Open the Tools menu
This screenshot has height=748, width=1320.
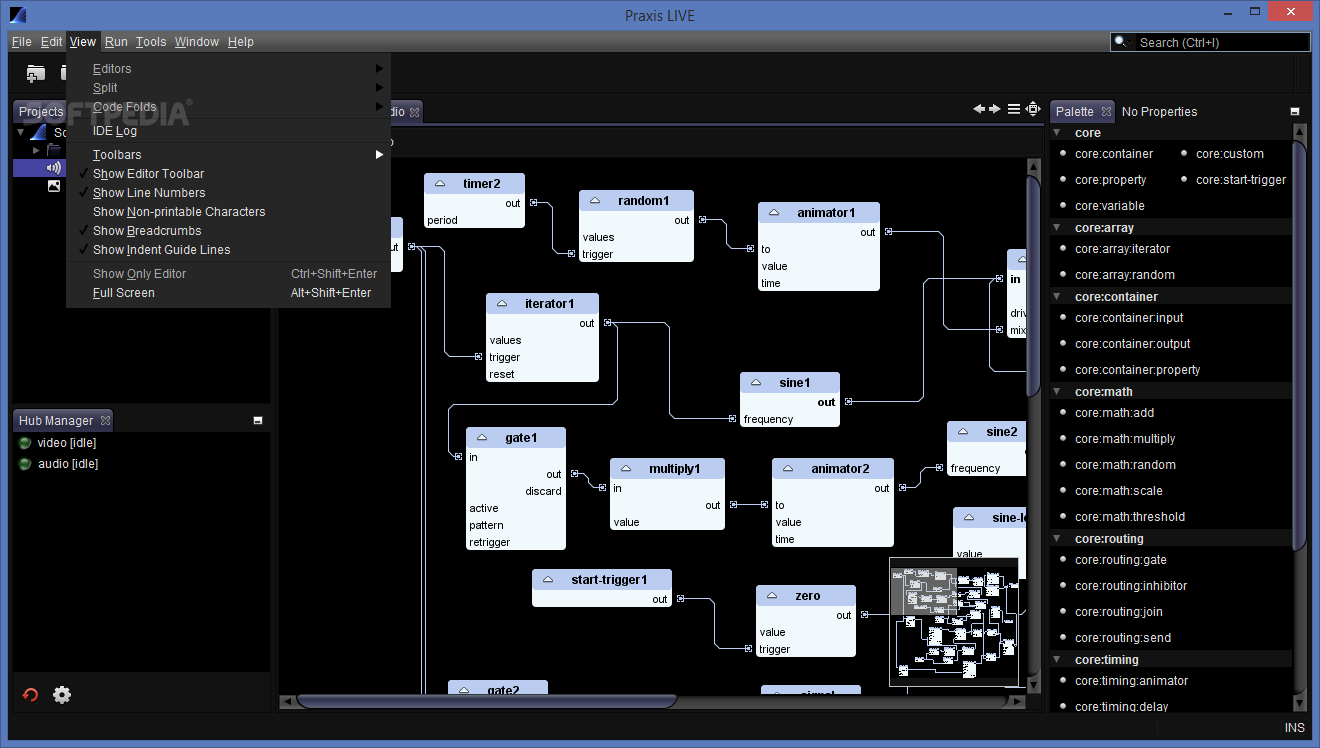coord(151,42)
